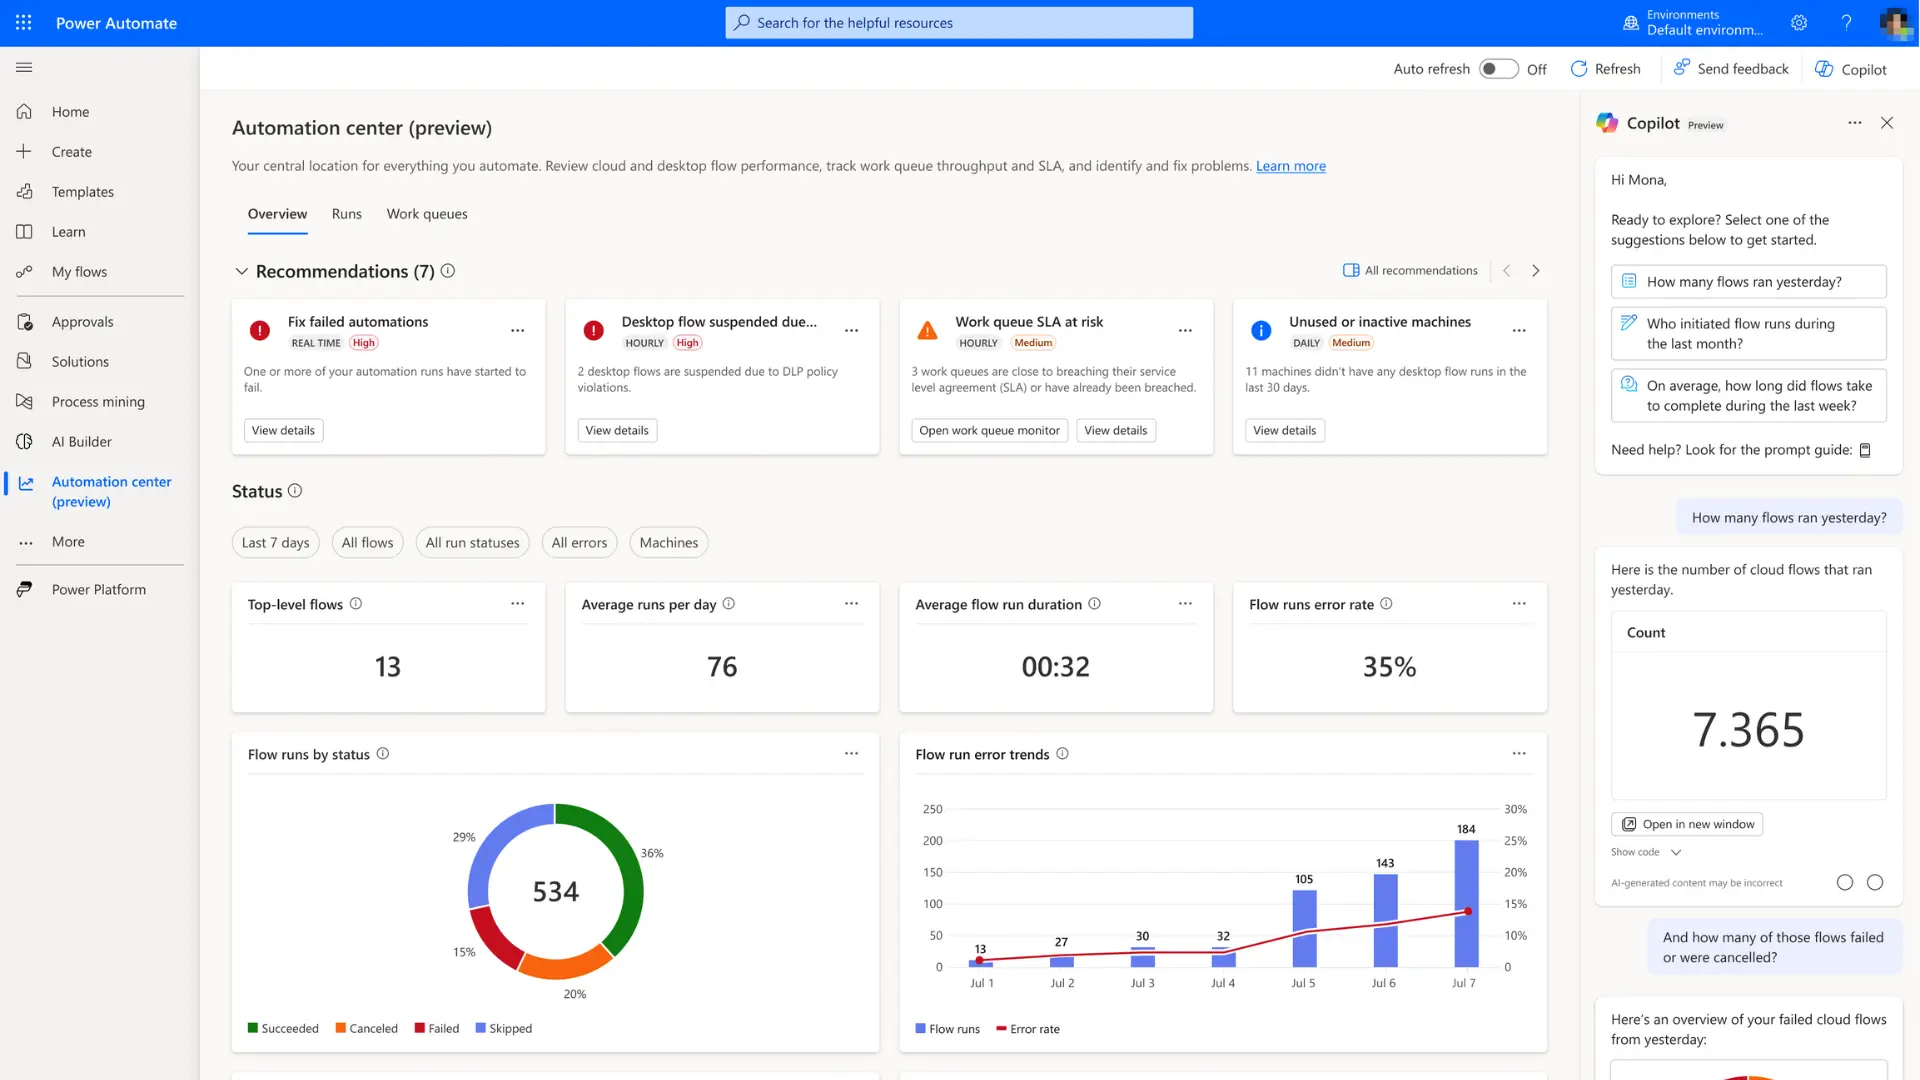Click the Refresh icon to reload data
Viewport: 1920px width, 1080px height.
tap(1577, 69)
